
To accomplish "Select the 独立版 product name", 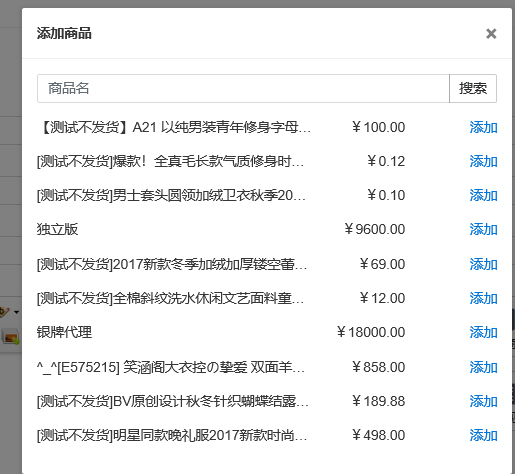I will (x=57, y=229).
